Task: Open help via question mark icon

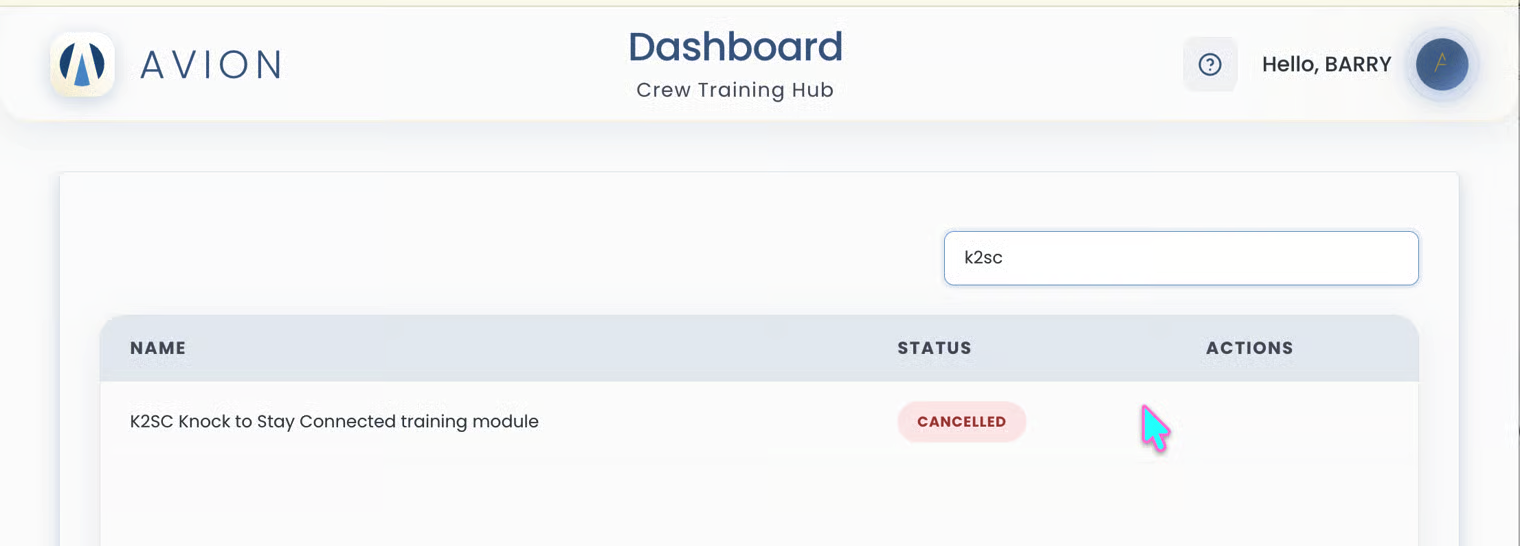Action: pos(1210,64)
